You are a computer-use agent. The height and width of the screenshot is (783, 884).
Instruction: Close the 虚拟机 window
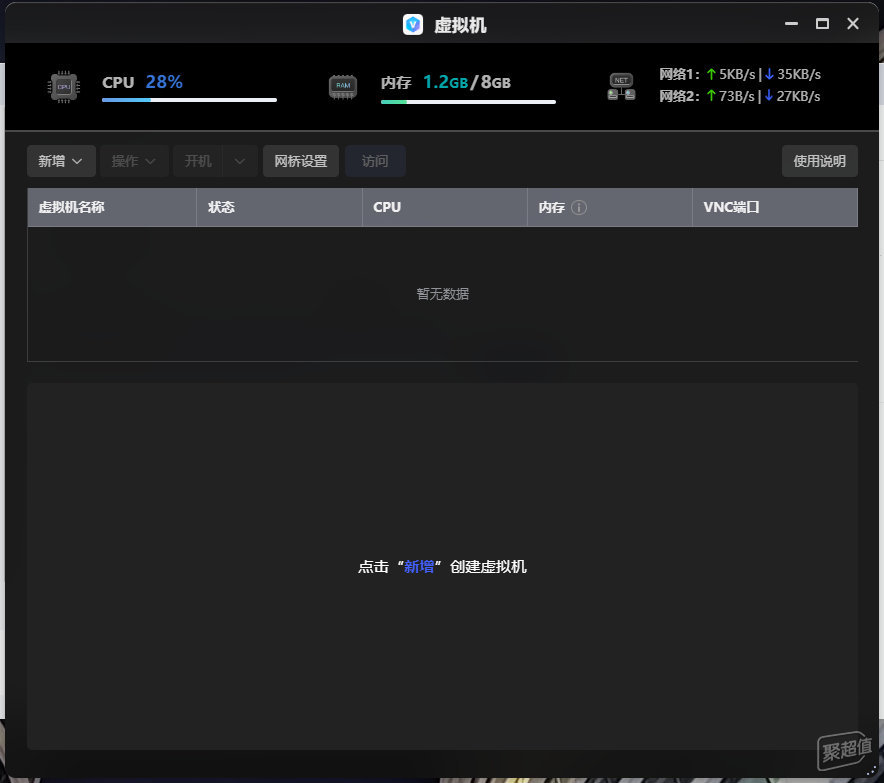click(853, 24)
